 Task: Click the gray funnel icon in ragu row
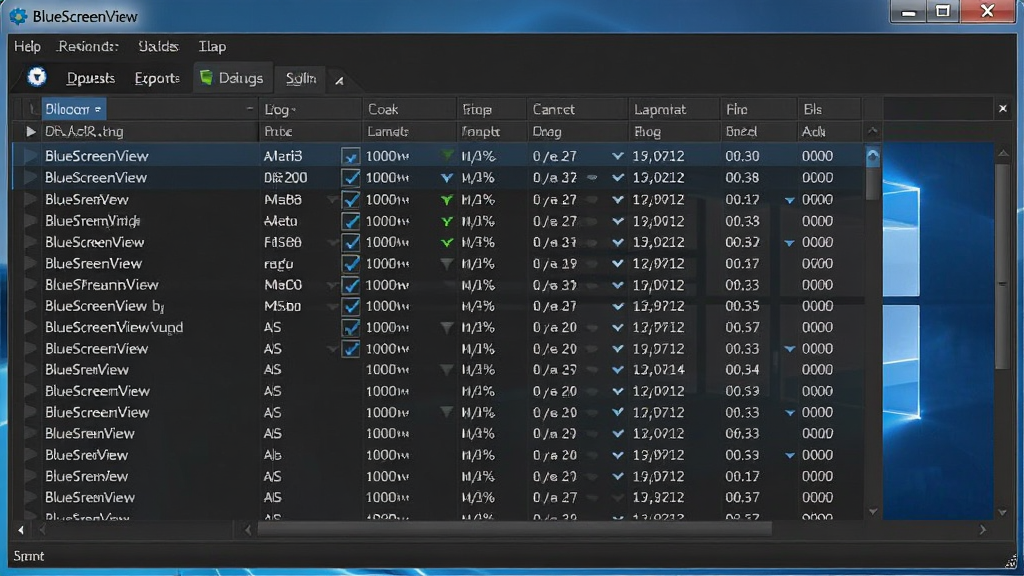pos(447,264)
